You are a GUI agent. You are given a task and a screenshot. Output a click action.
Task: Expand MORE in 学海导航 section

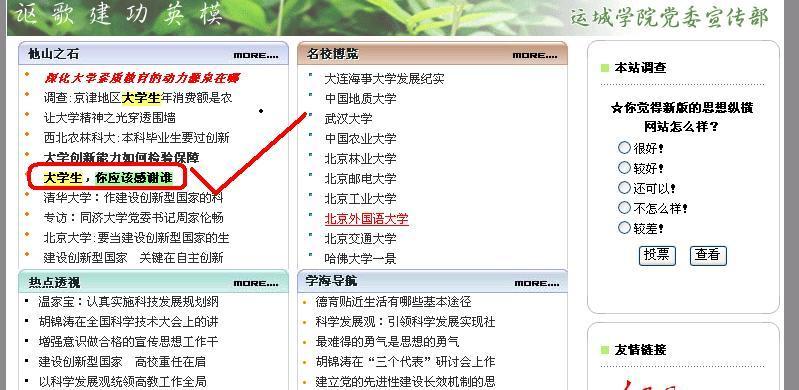tap(537, 283)
